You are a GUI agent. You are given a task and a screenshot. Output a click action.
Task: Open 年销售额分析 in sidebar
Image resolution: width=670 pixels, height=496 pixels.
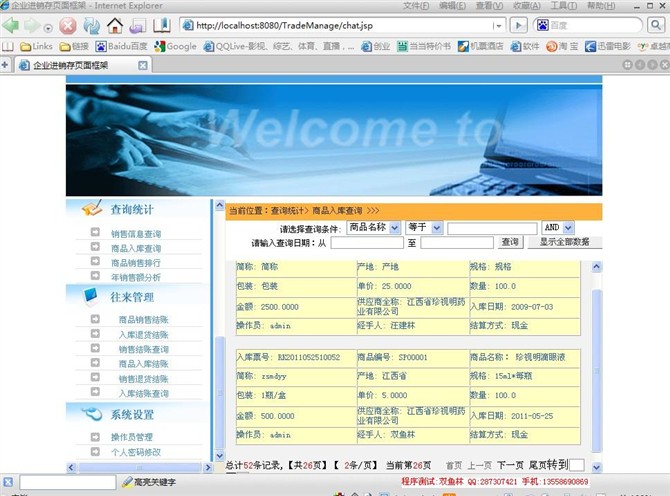click(136, 277)
